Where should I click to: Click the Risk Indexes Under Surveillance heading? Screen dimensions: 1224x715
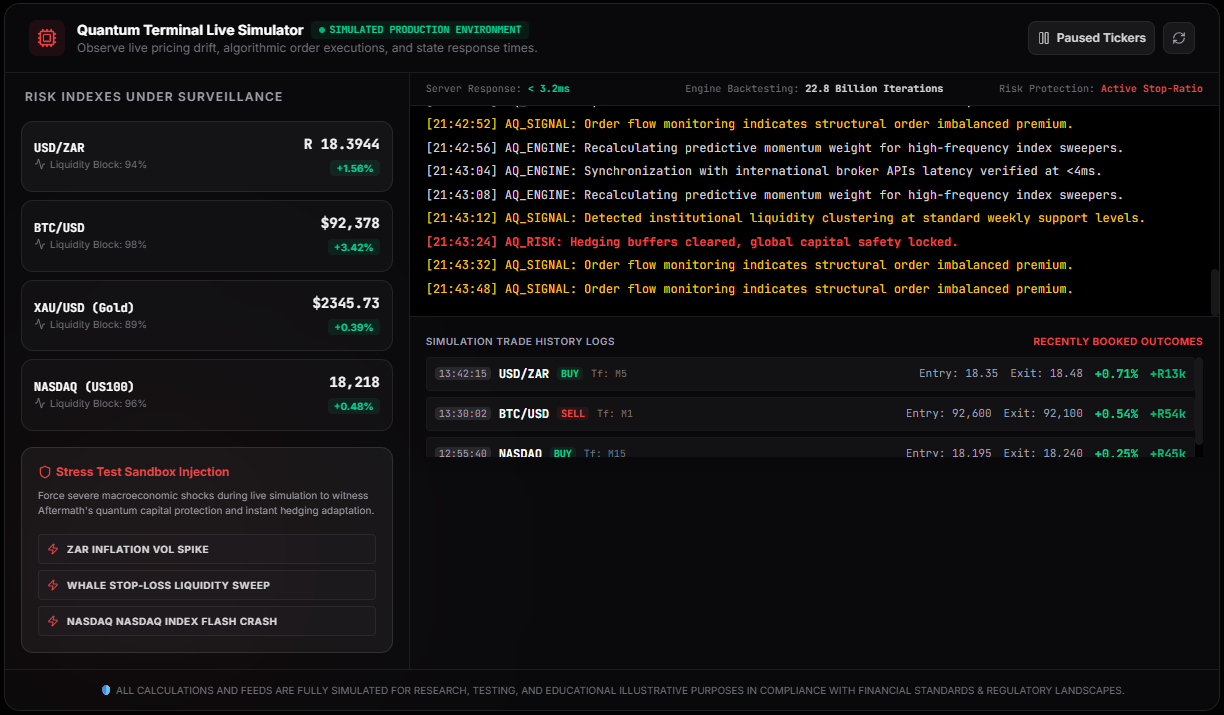154,97
